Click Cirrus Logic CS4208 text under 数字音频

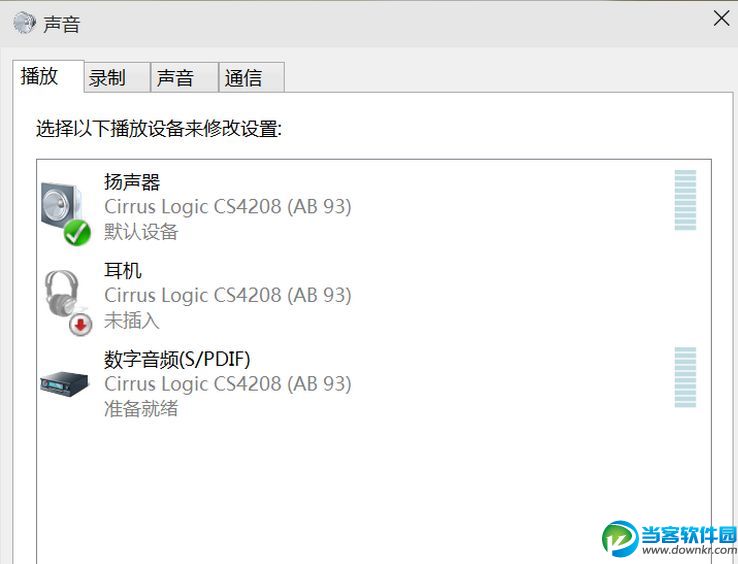(228, 384)
